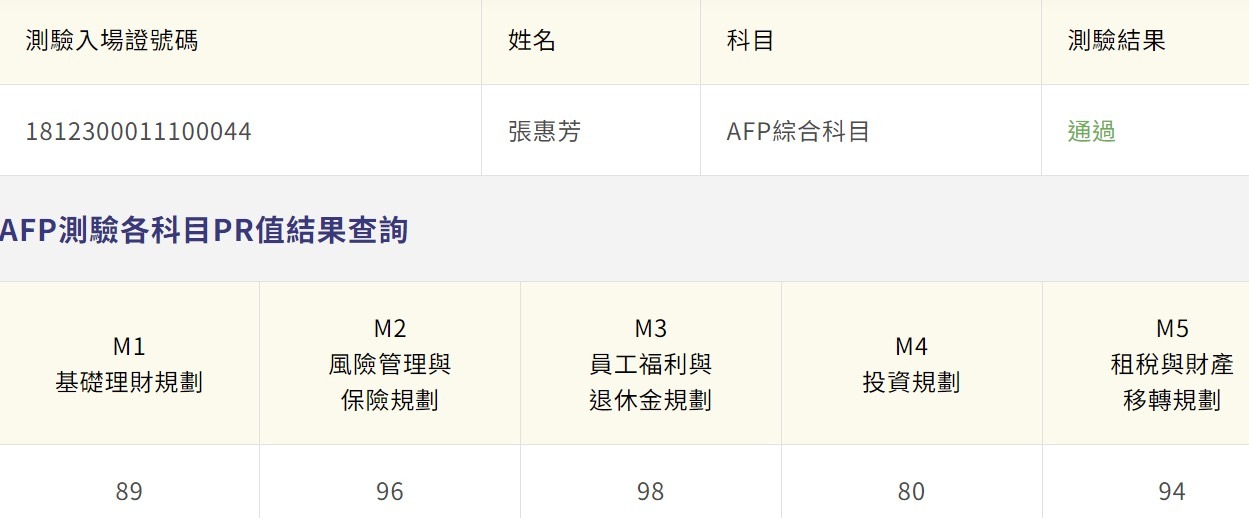Select the PR value 96 under M2
The width and height of the screenshot is (1249, 518).
[x=390, y=491]
